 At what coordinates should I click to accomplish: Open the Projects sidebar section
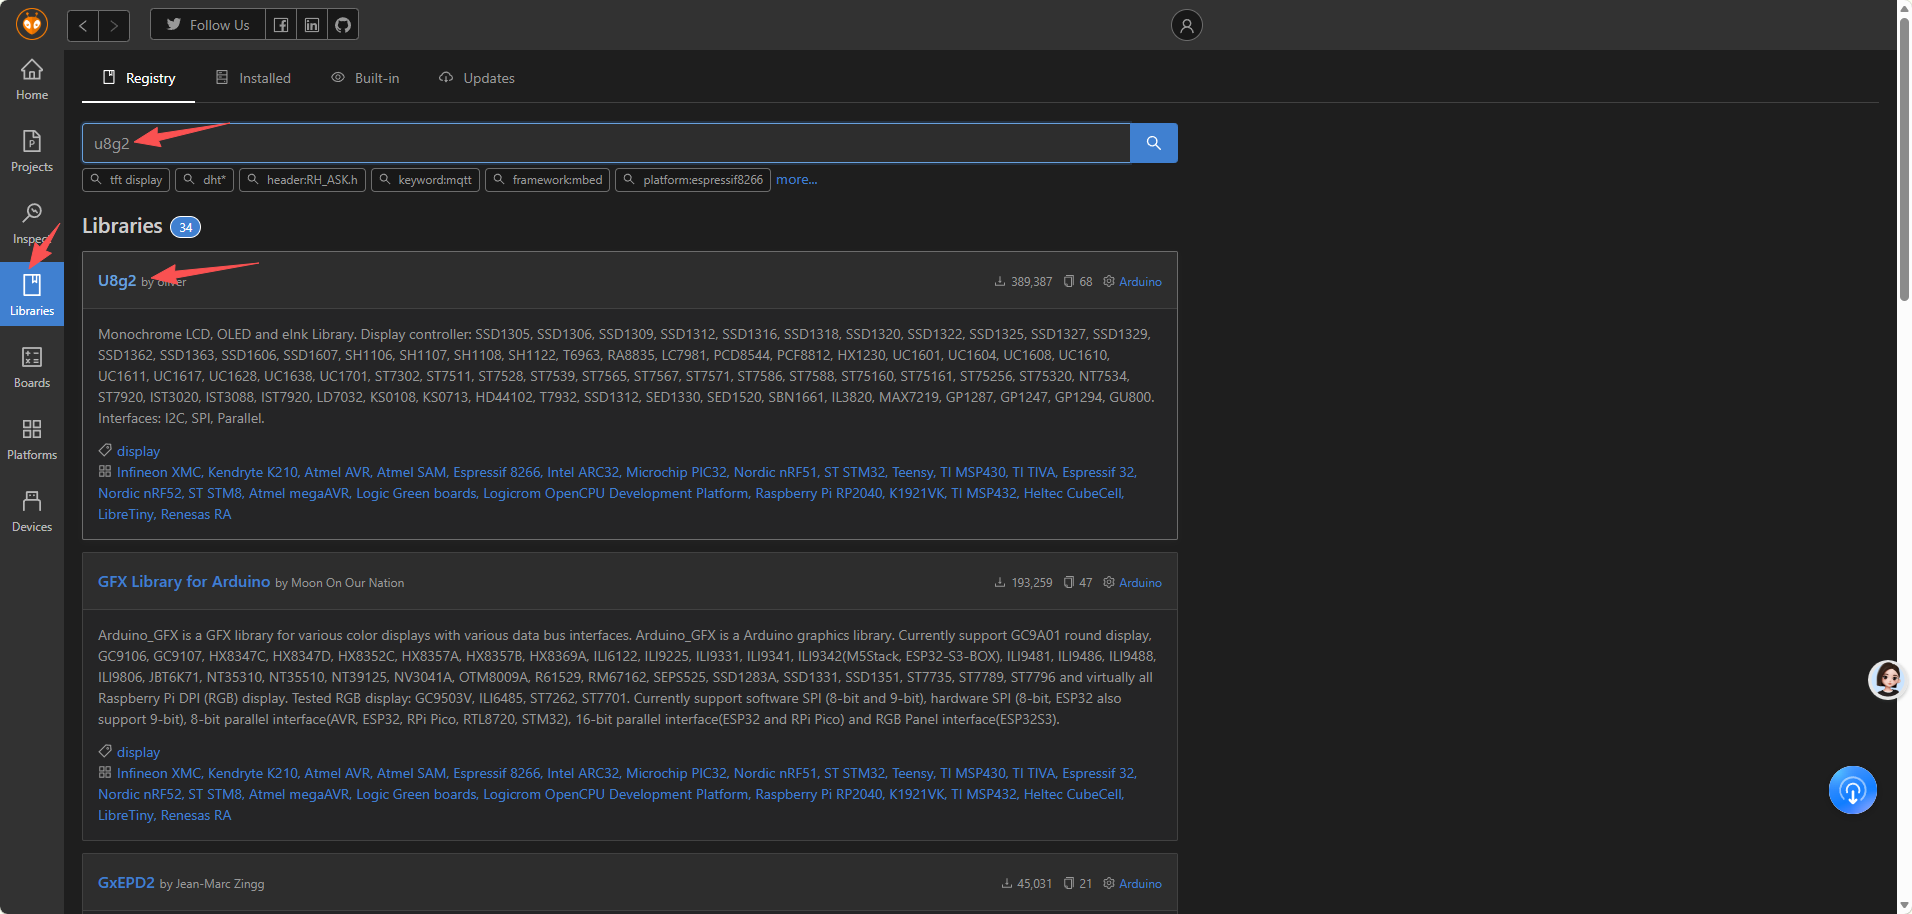[x=32, y=152]
